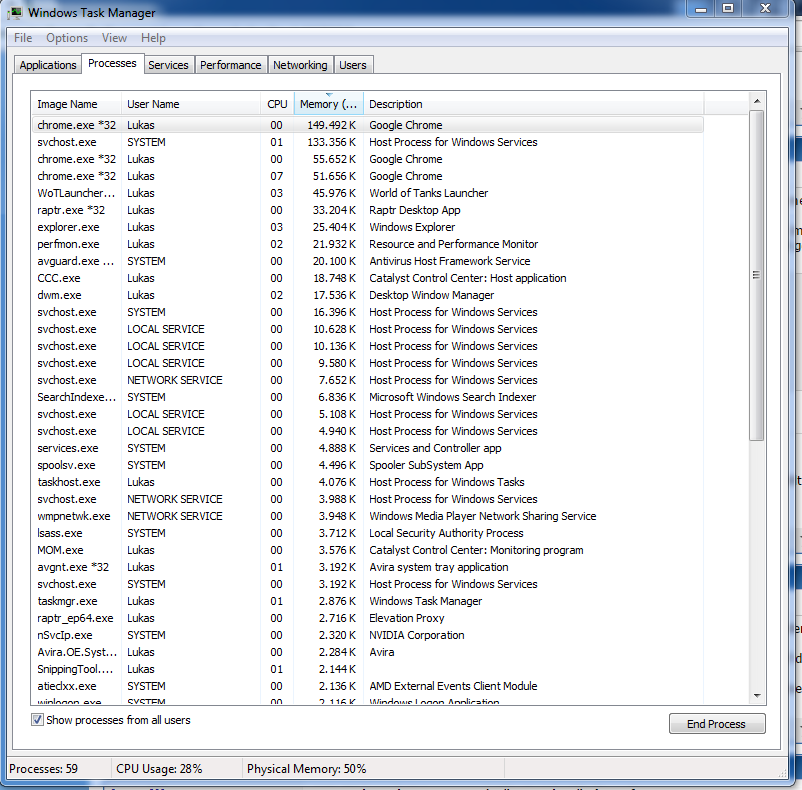
Task: Open the View menu
Action: click(x=114, y=38)
